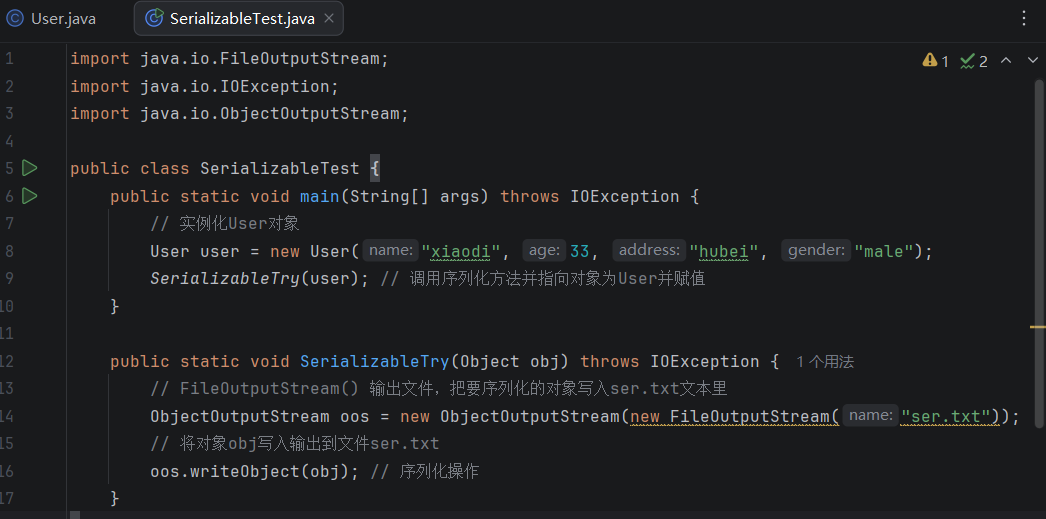Click 'oos.writeObject(obj)' statement
Screen dimensions: 1046x519
coord(255,472)
